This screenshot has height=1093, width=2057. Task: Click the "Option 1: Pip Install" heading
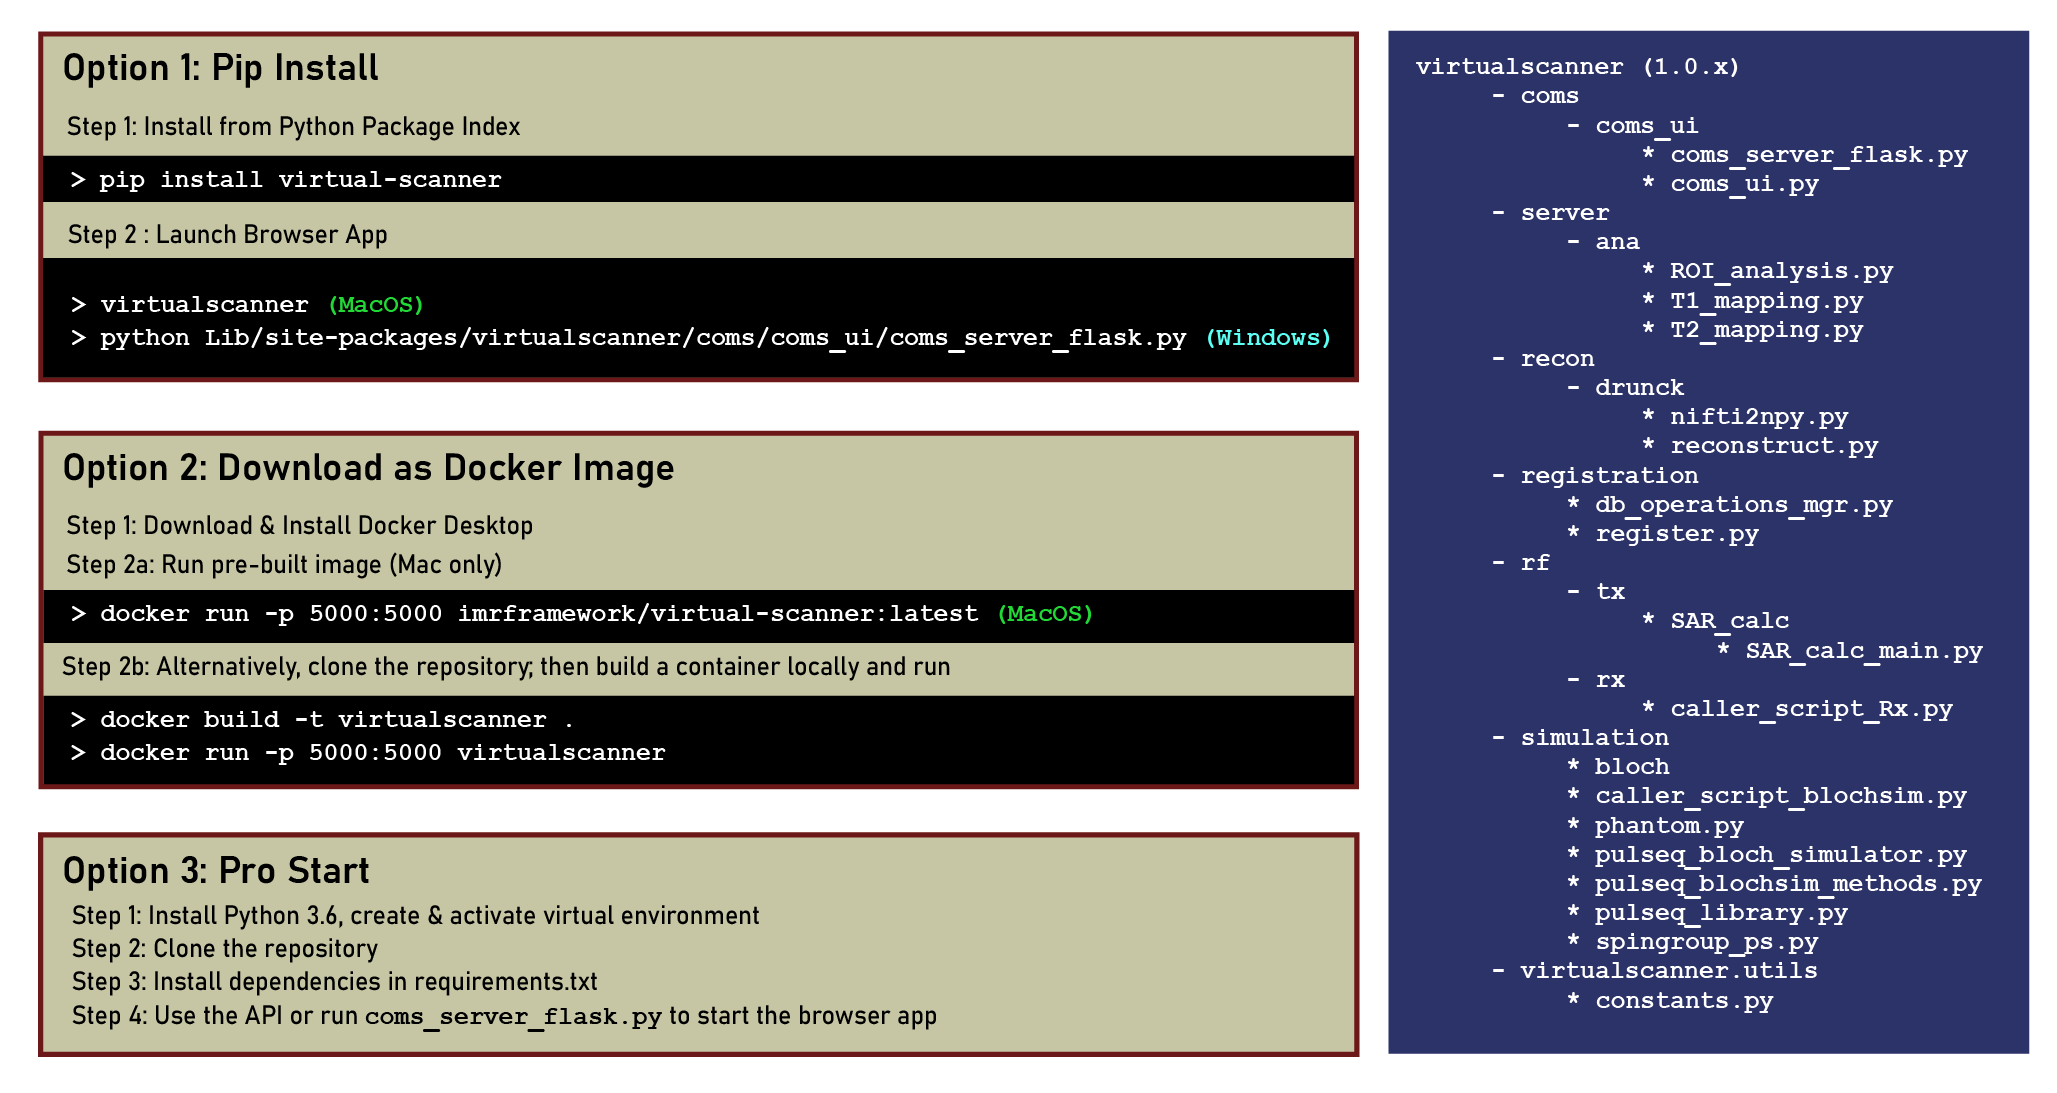tap(220, 68)
